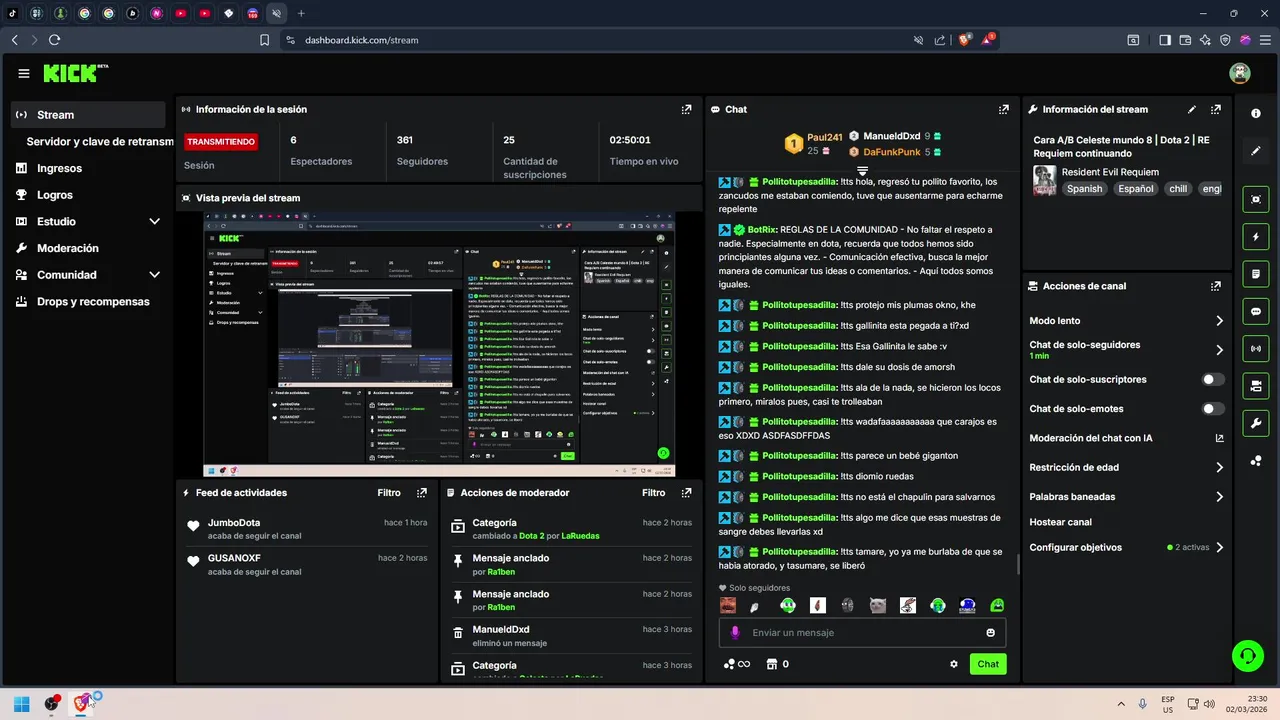
Task: Edit stream info with the pencil in Información del stream
Action: click(x=1192, y=109)
